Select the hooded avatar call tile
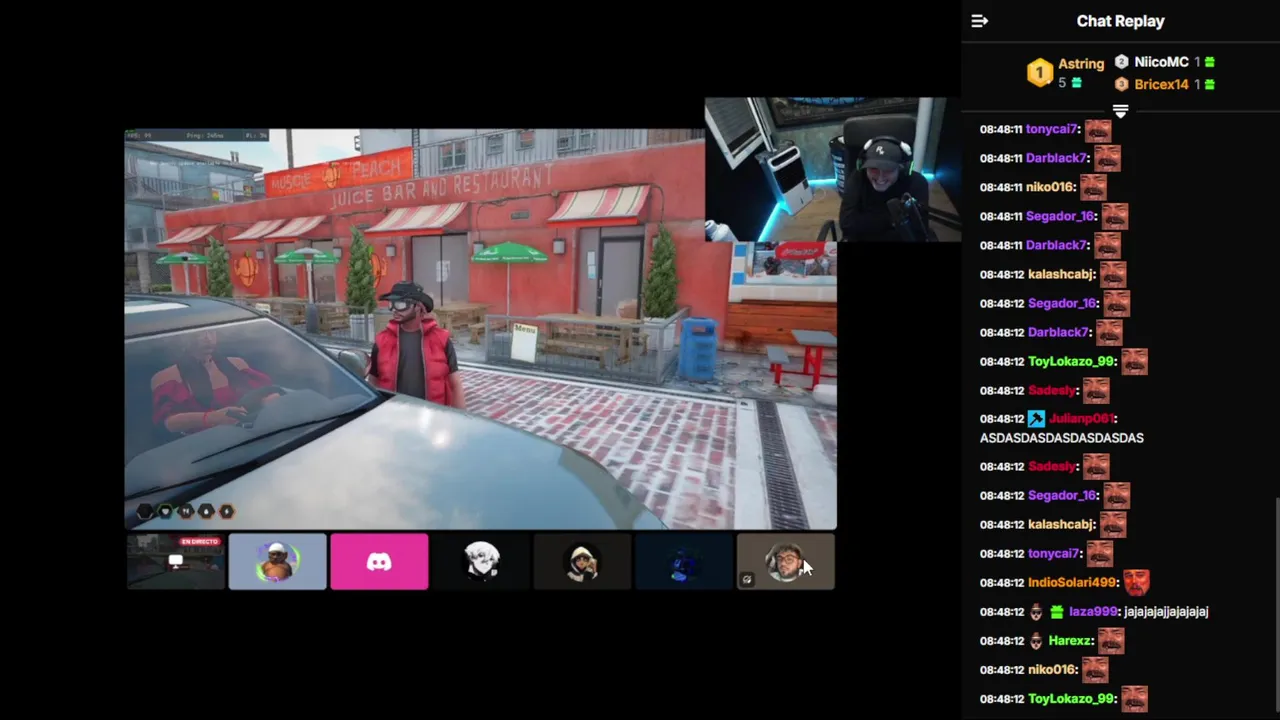 pyautogui.click(x=583, y=562)
